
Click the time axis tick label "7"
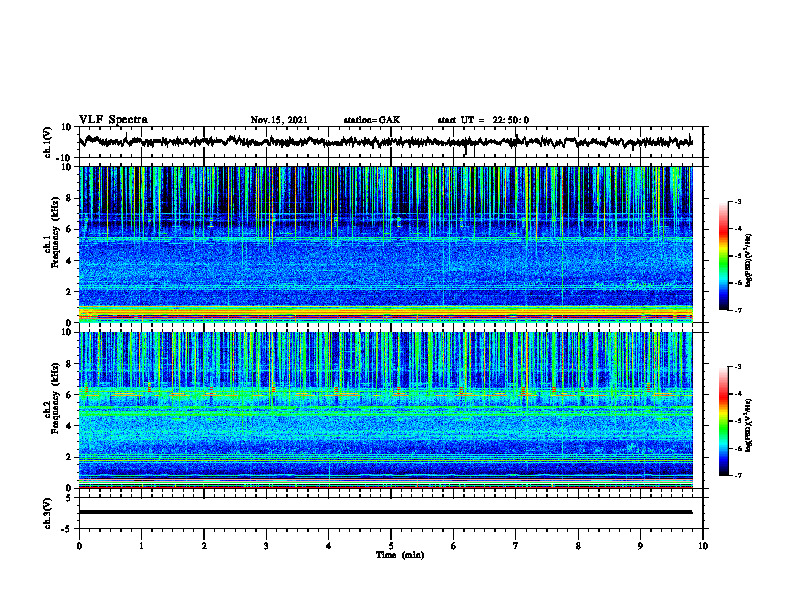coord(516,546)
